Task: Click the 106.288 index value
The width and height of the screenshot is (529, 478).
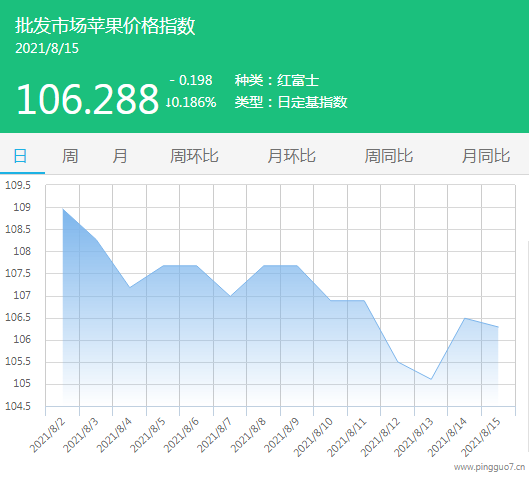Action: (x=87, y=99)
